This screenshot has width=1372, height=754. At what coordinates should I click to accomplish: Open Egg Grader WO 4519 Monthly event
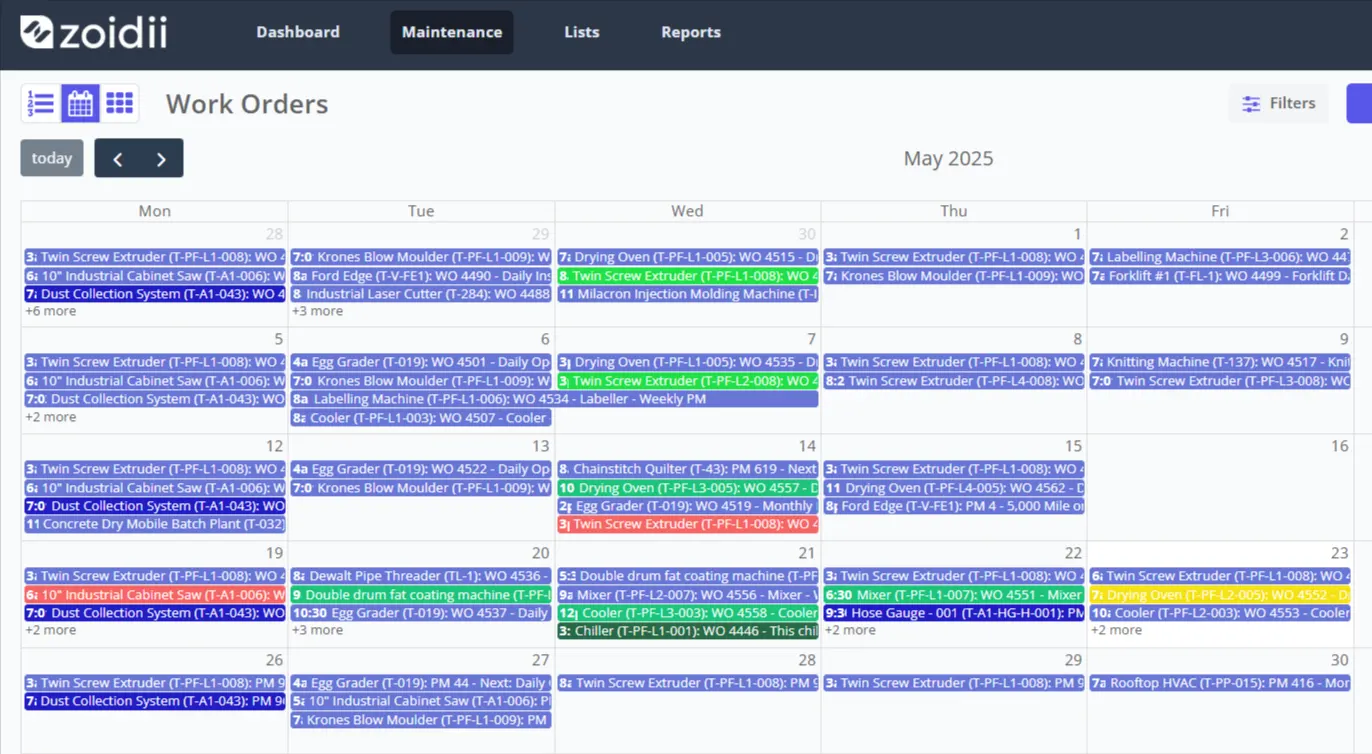687,506
